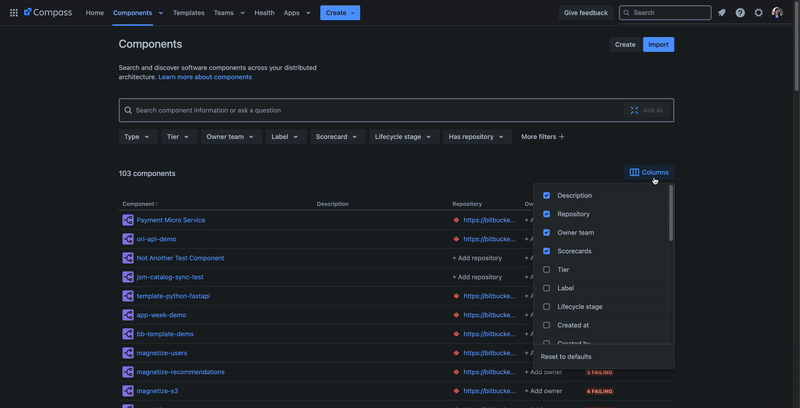Select the Components nav tab
The height and width of the screenshot is (408, 800).
[132, 13]
